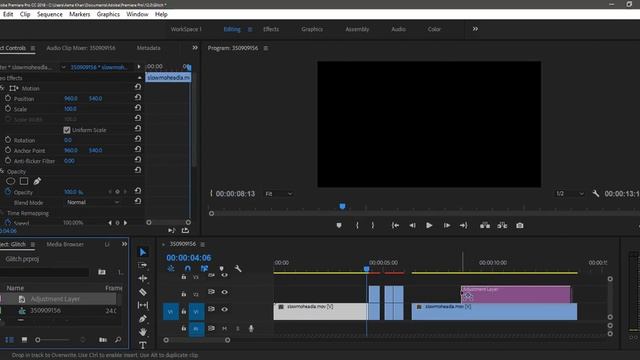Toggle animation stopwatch for Position
Image resolution: width=640 pixels, height=360 pixels.
(x=8, y=98)
